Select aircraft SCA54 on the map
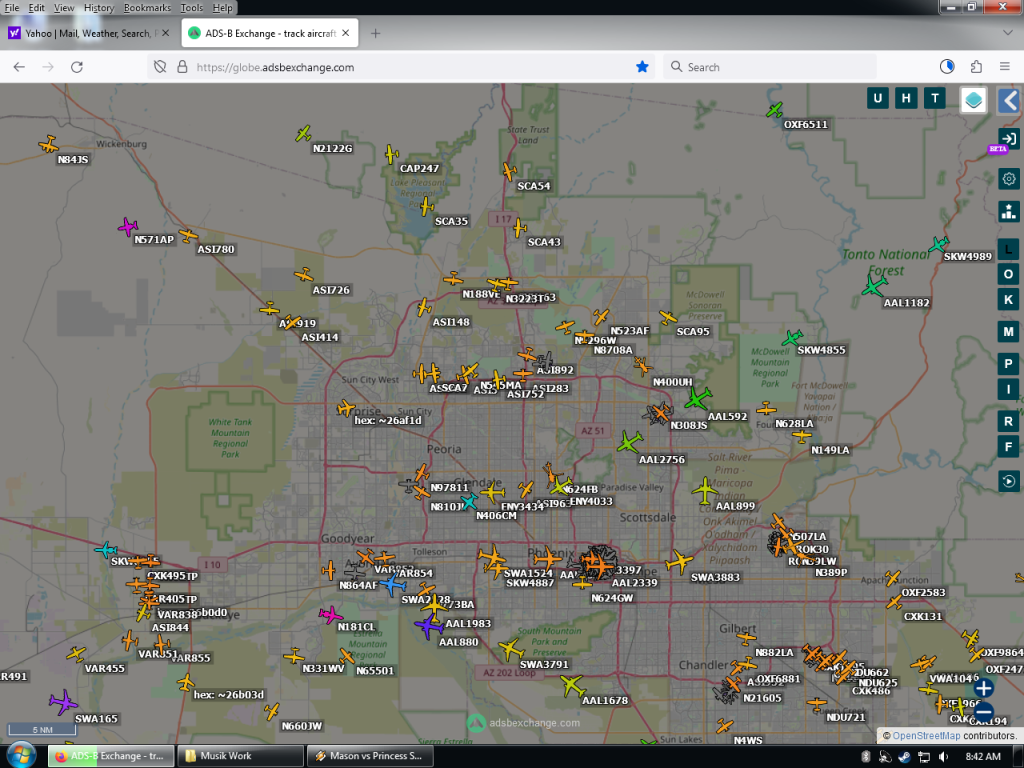 point(509,172)
